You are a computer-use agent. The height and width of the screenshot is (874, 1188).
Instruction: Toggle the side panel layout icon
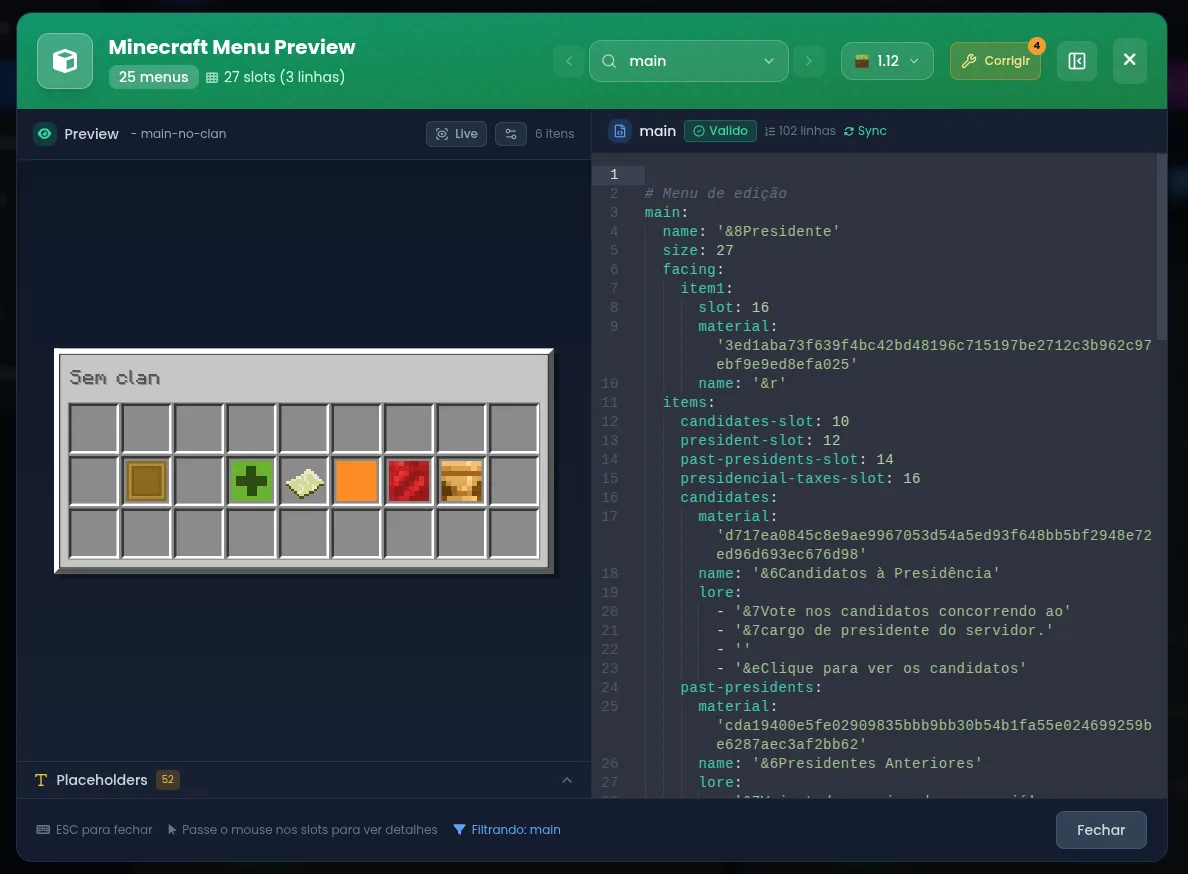tap(1077, 61)
